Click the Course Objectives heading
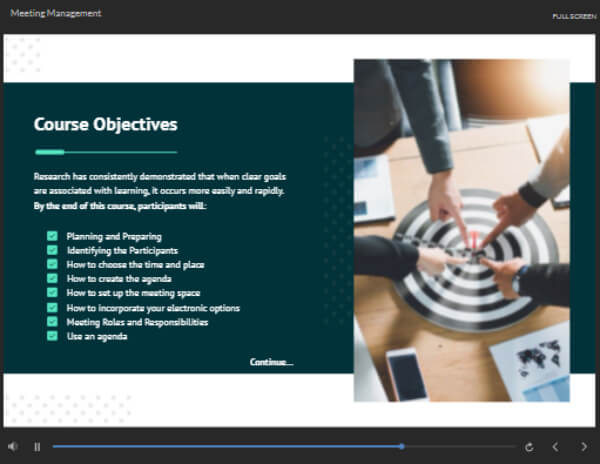Viewport: 600px width, 464px height. [105, 125]
